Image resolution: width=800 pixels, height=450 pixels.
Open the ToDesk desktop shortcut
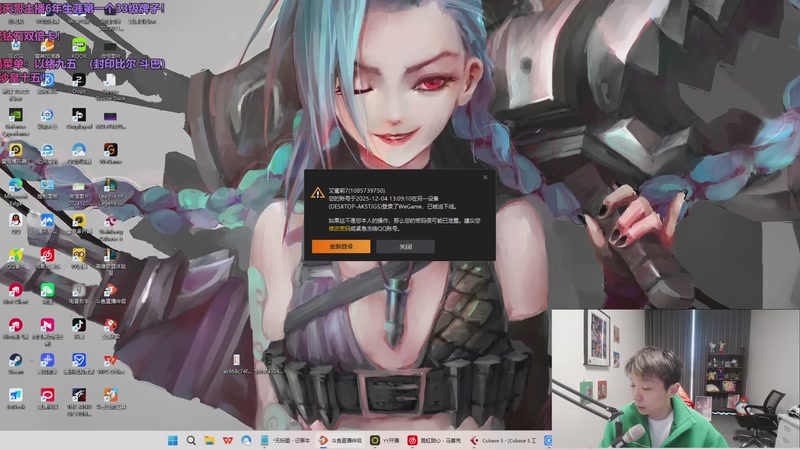tap(15, 397)
